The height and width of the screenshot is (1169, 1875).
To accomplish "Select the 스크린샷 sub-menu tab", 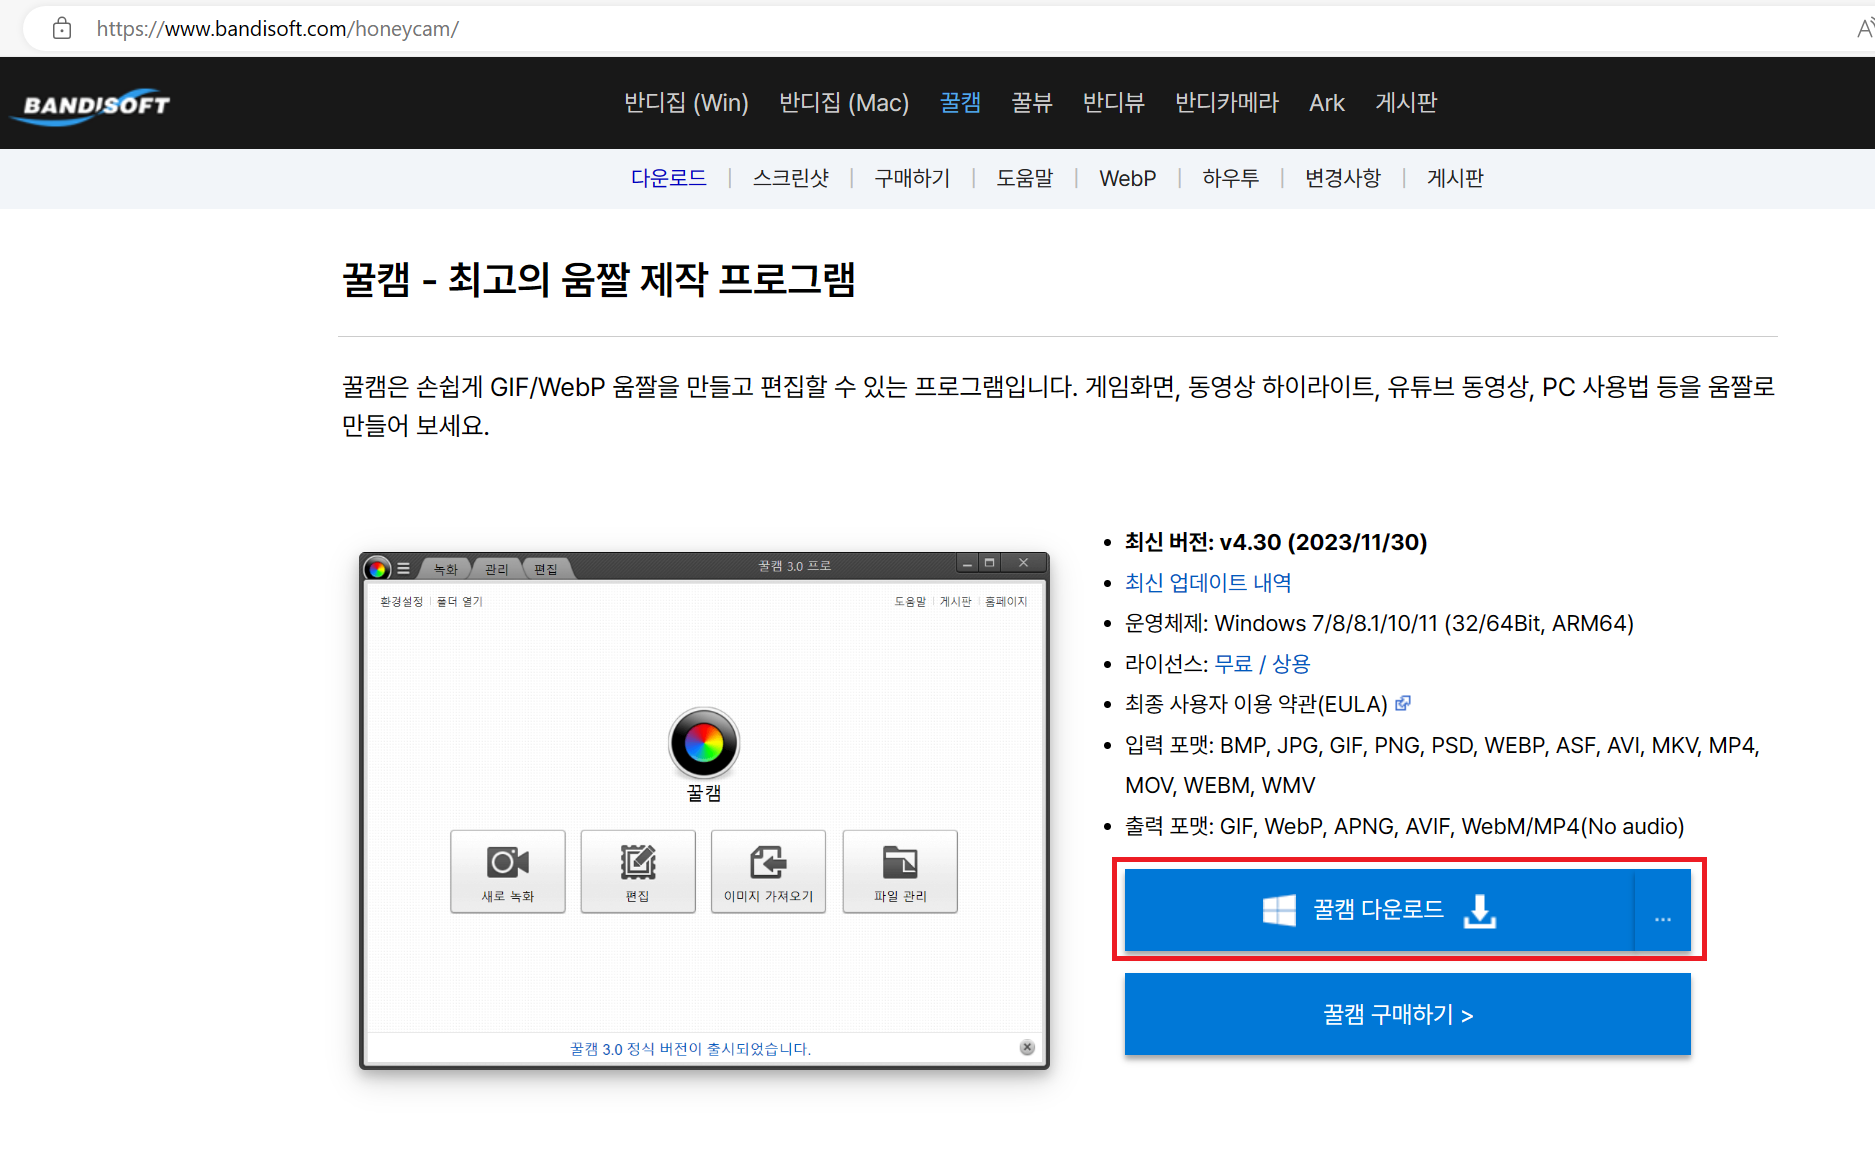I will tap(790, 178).
